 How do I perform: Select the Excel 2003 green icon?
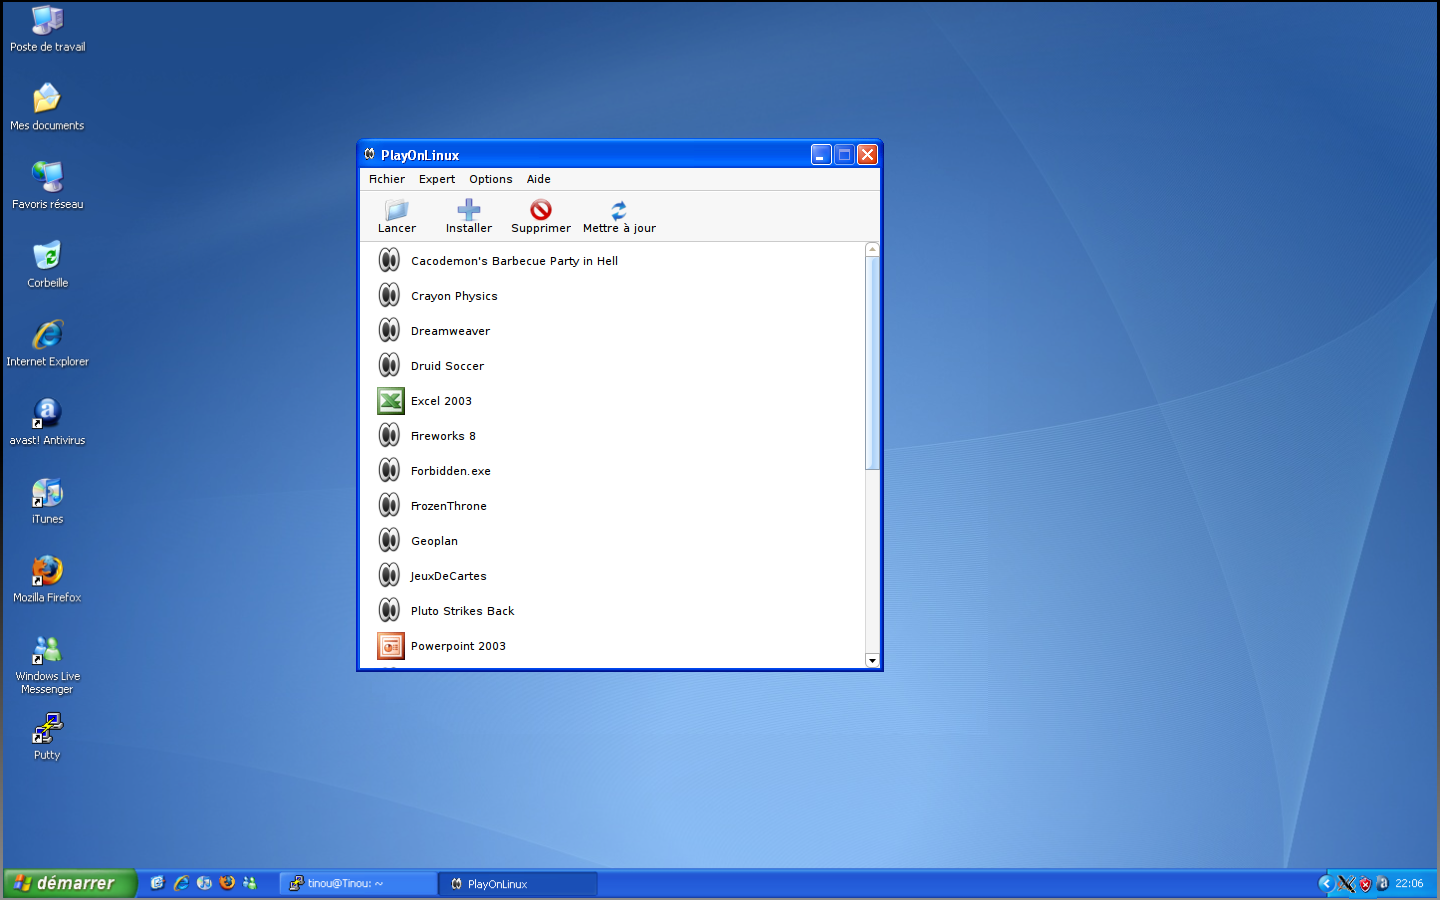(390, 401)
